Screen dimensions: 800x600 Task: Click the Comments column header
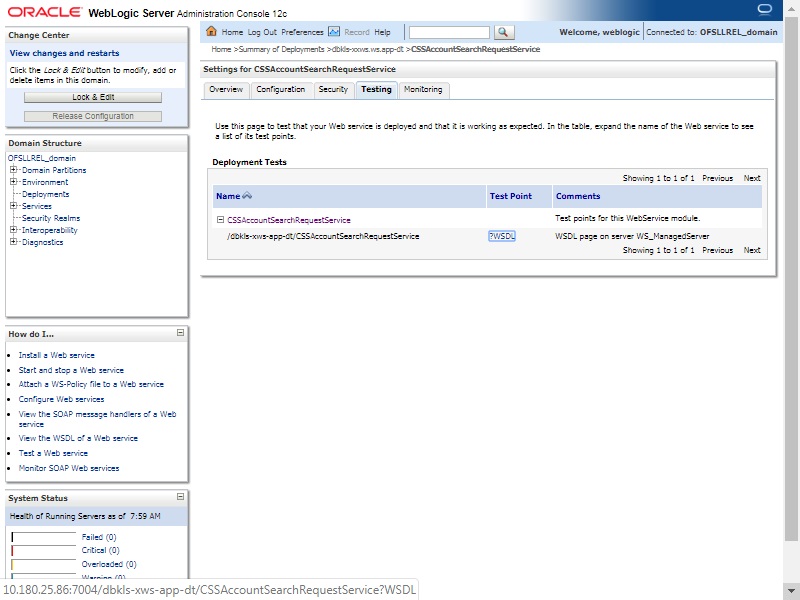tap(578, 196)
